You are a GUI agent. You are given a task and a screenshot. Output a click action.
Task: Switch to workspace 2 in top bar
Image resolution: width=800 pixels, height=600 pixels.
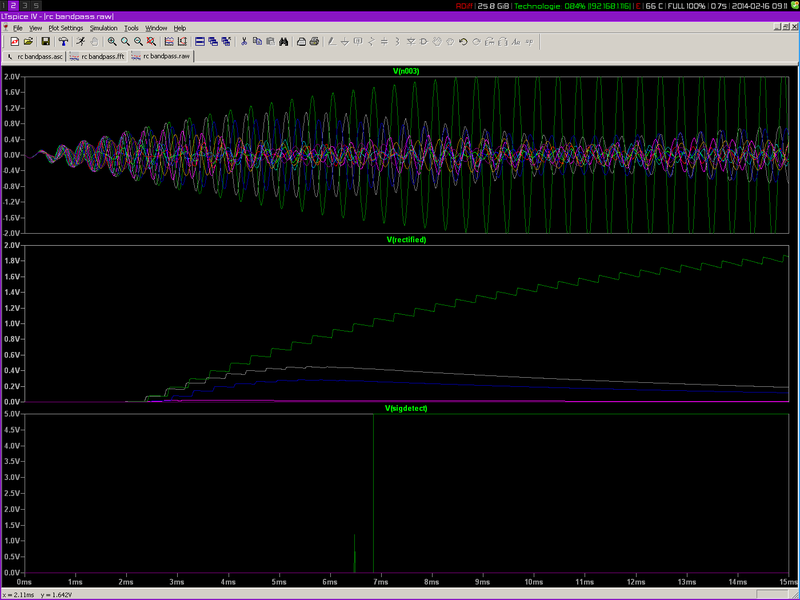point(13,6)
